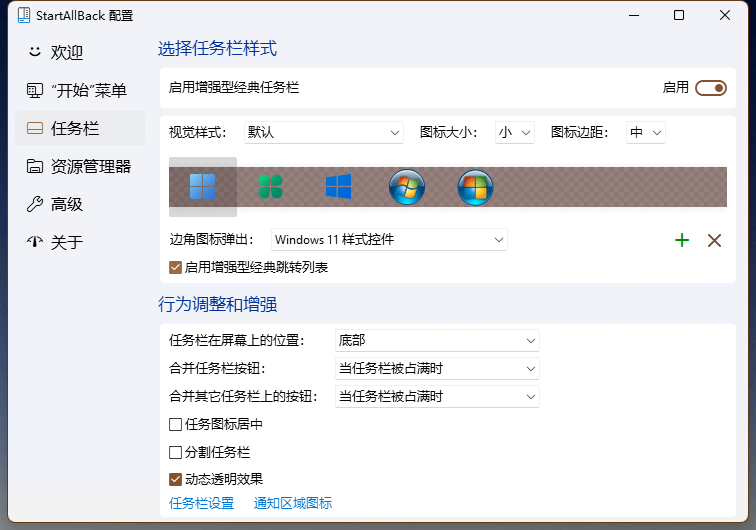Open the 视觉样式 dropdown set to 默认
The image size is (756, 530).
(x=324, y=132)
